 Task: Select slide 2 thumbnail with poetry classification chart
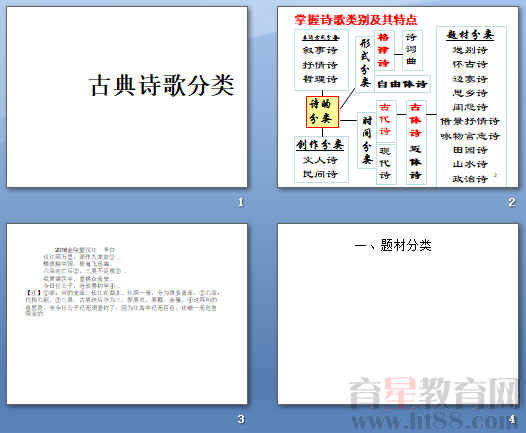tap(398, 97)
